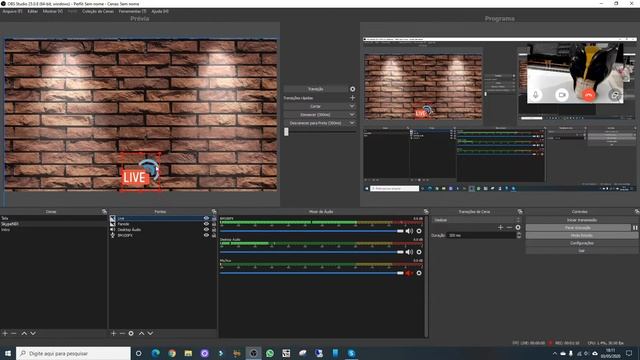Open Google Chrome from the taskbar
This screenshot has width=640, height=360.
172,353
